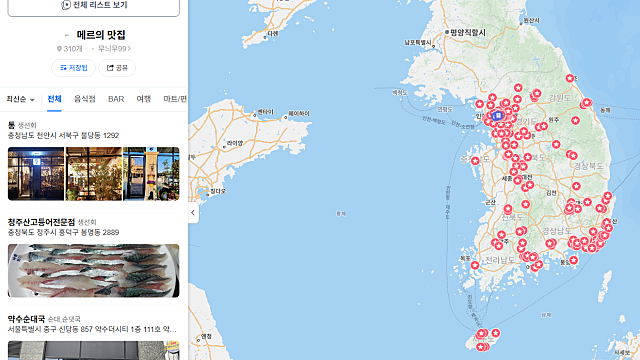Open the 약수순대국 storefront photo
Viewport: 640px width, 360px height.
tap(93, 351)
